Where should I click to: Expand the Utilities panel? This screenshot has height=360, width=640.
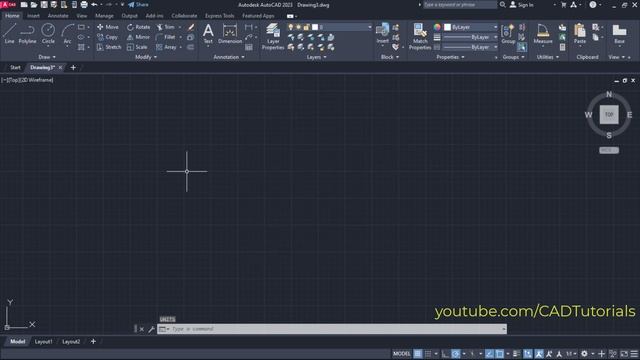click(x=547, y=57)
